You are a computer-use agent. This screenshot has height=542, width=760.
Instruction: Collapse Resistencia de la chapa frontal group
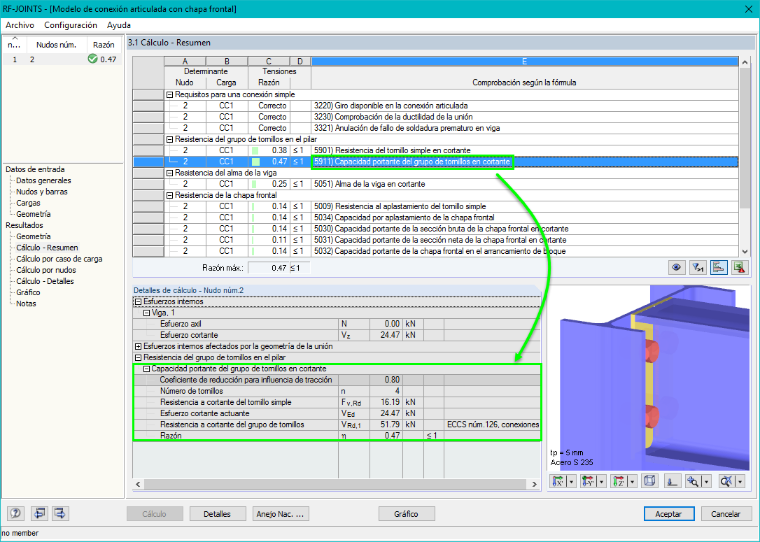click(x=170, y=195)
